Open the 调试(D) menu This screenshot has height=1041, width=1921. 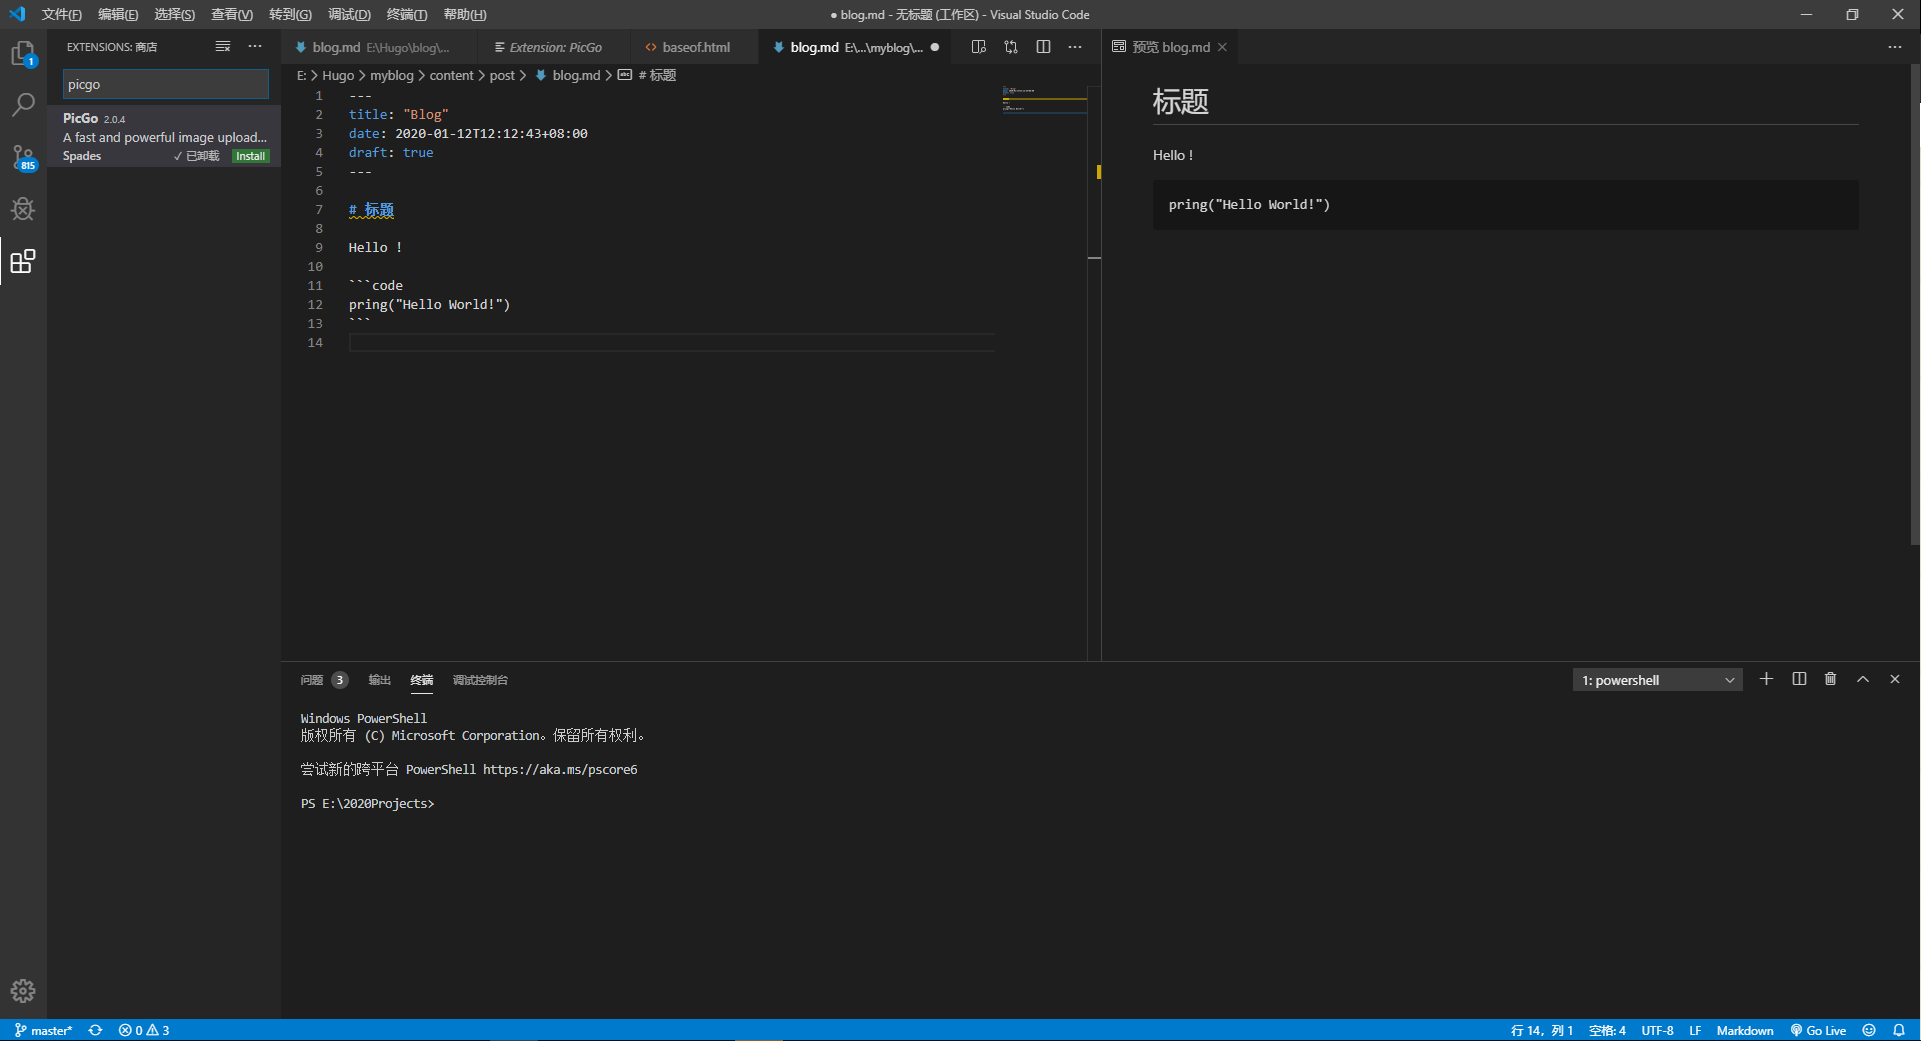349,14
